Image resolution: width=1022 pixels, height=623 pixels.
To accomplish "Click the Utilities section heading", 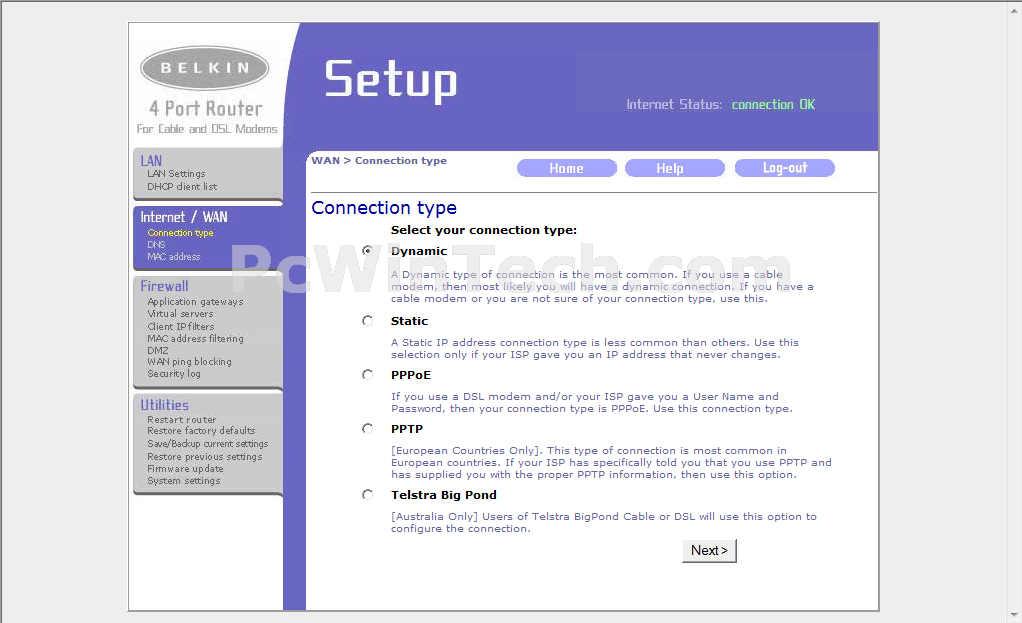I will (x=165, y=405).
